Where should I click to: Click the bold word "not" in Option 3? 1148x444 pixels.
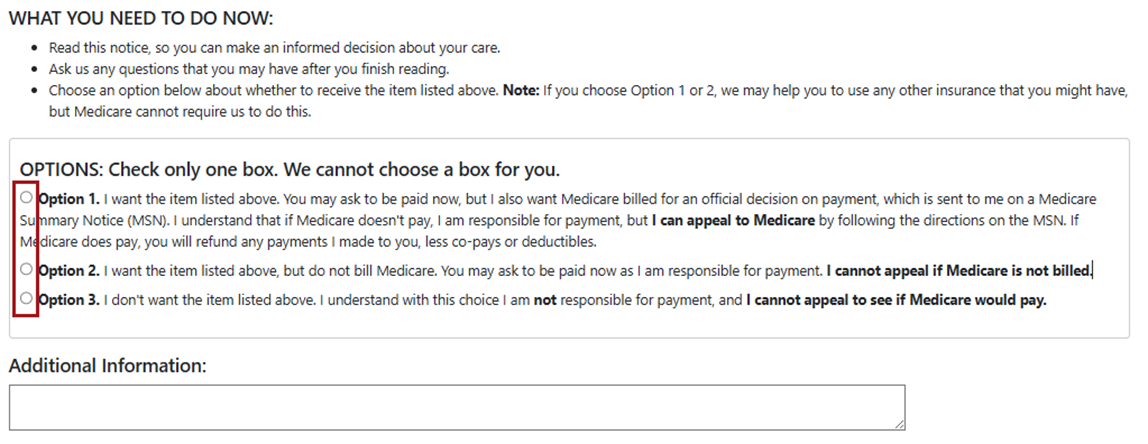coord(544,298)
